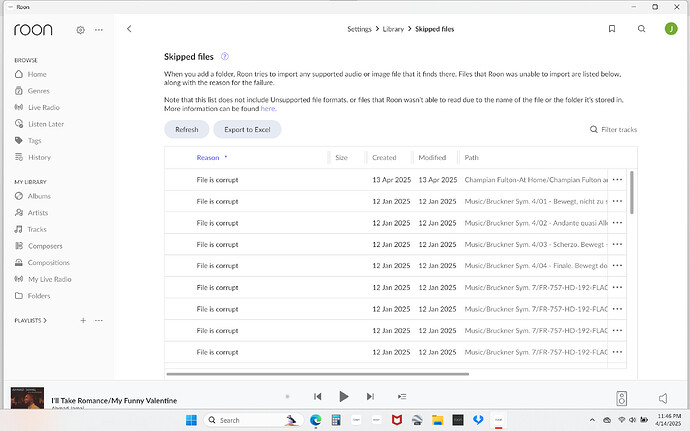This screenshot has height=431, width=690.
Task: Sort by the Modified column header
Action: point(432,158)
